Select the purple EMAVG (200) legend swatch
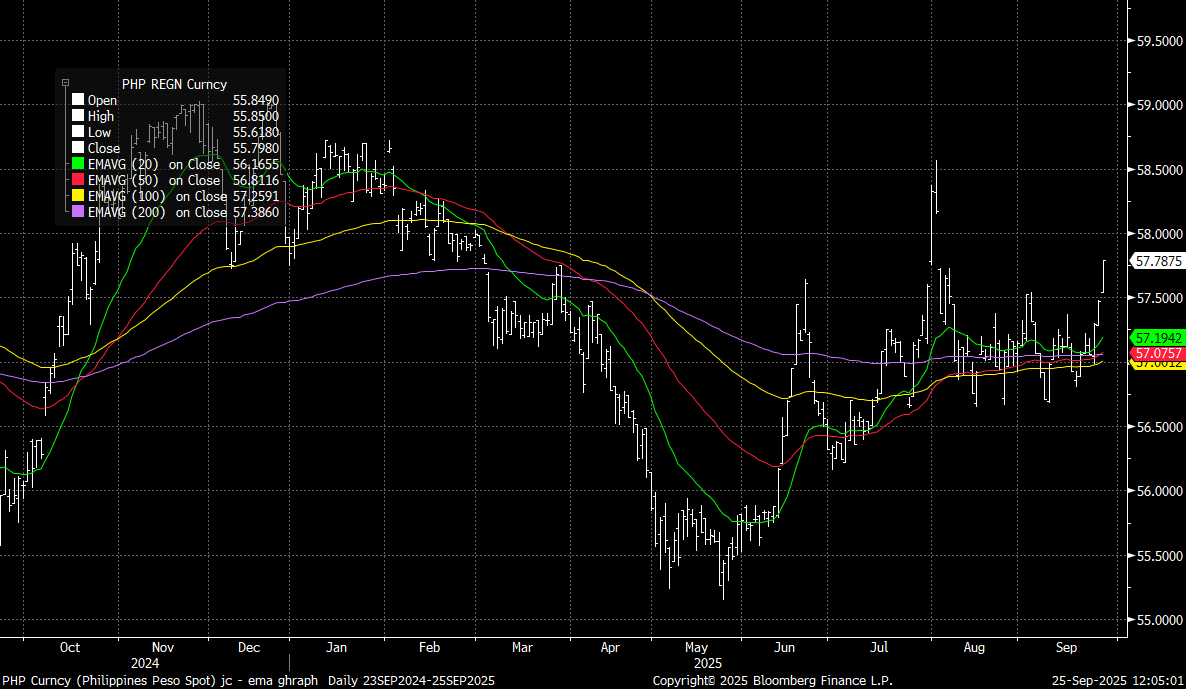 [x=78, y=212]
